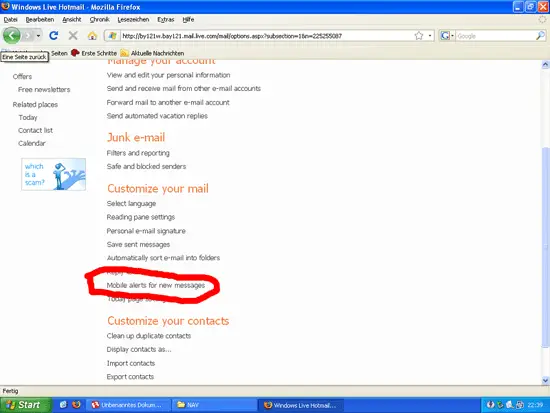The image size is (550, 413).
Task: Open the Ansicht menu
Action: [72, 20]
